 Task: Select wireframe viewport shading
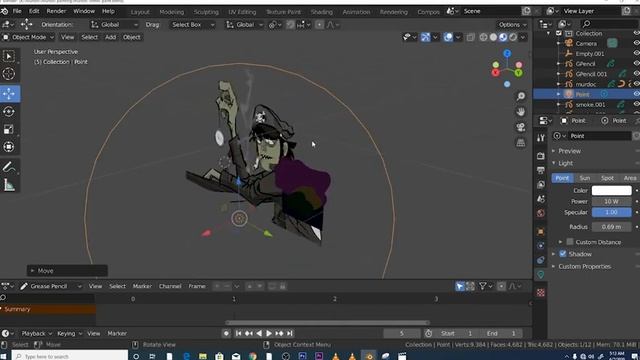point(483,37)
